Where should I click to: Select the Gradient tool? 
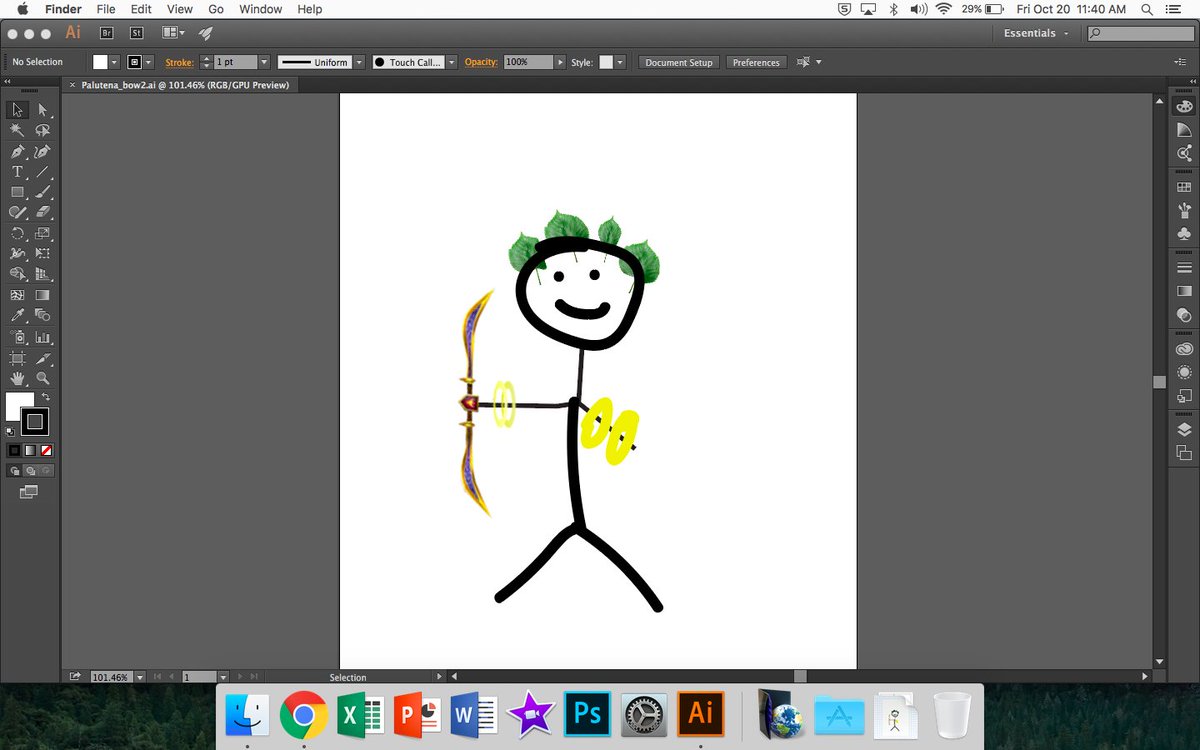tap(43, 296)
